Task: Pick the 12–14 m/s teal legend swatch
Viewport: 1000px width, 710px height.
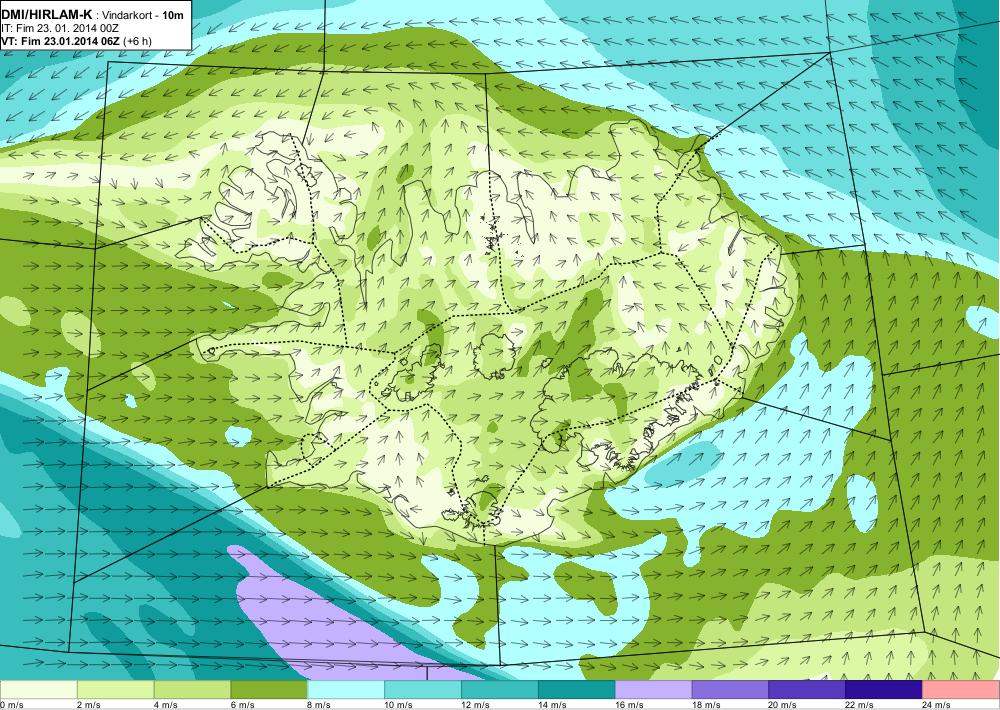Action: 499,690
